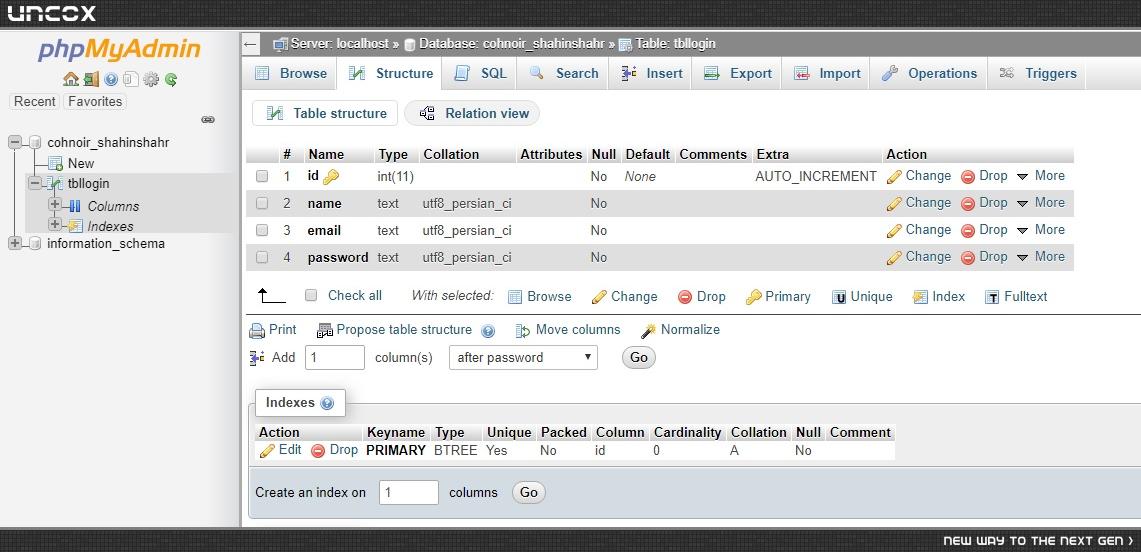Go to phpMyAdmin home via house icon
Image resolution: width=1141 pixels, height=552 pixels.
pos(71,79)
